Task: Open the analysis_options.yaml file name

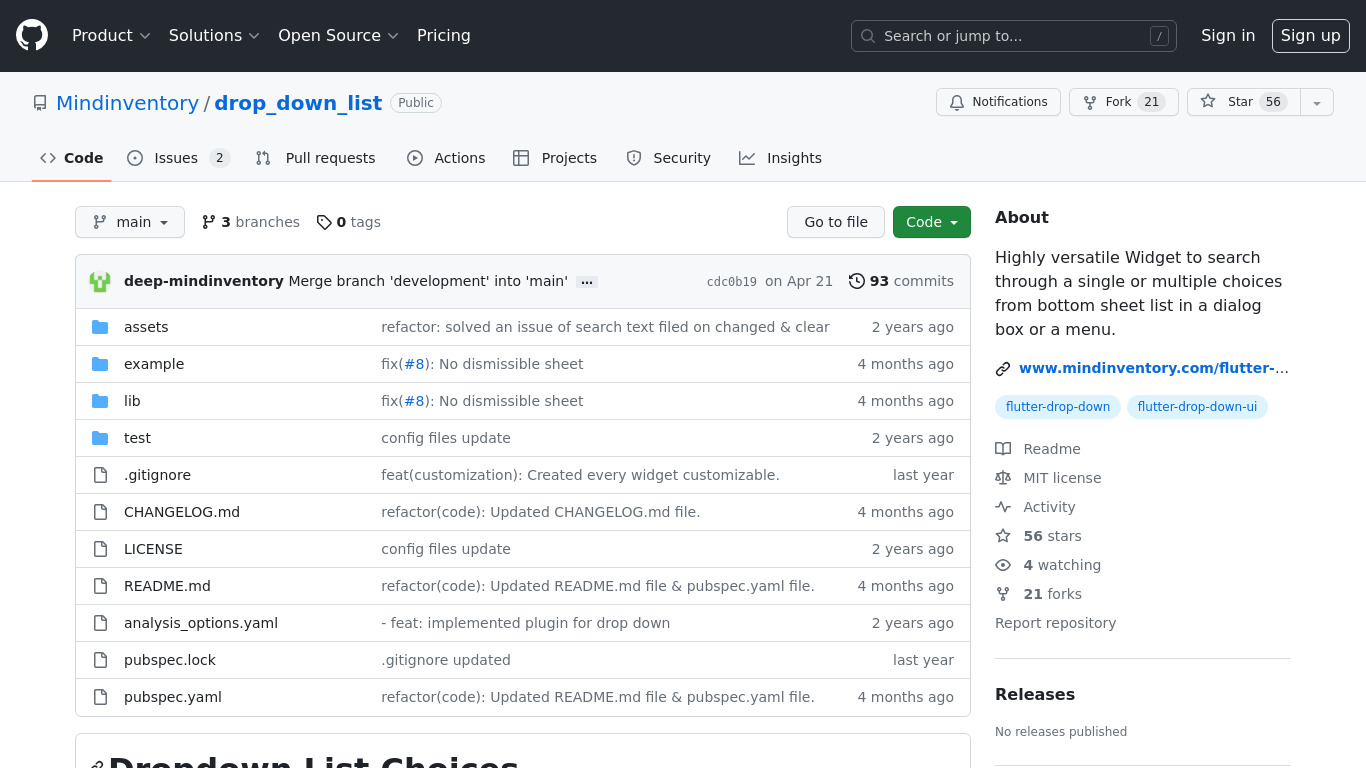Action: (x=201, y=623)
